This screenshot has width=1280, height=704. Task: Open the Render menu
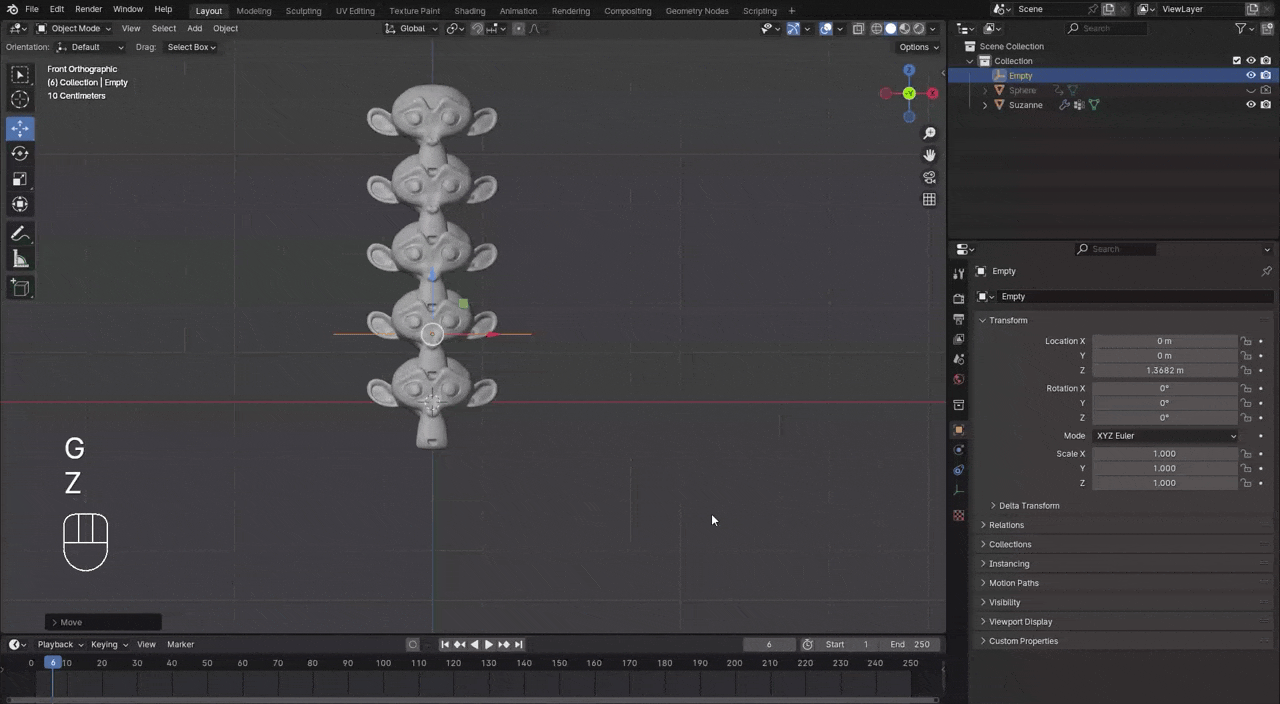[x=88, y=9]
